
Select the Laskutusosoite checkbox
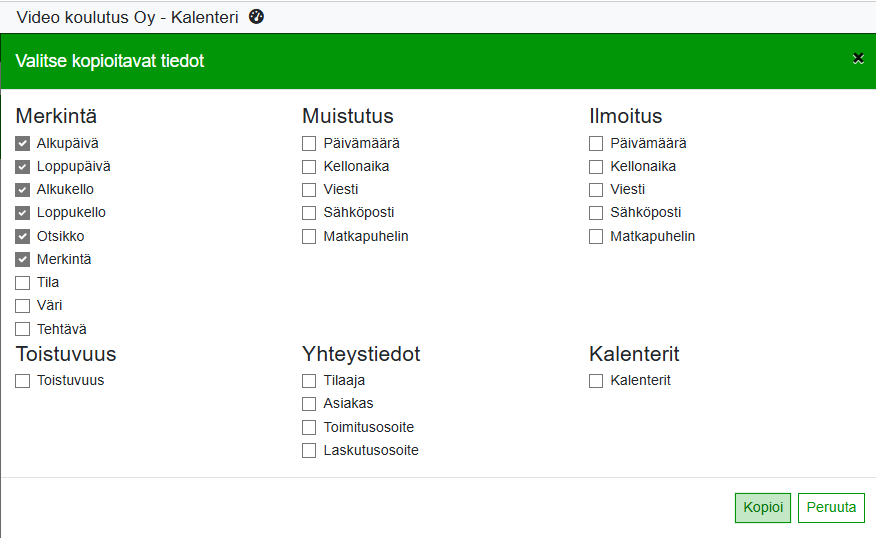(x=309, y=451)
